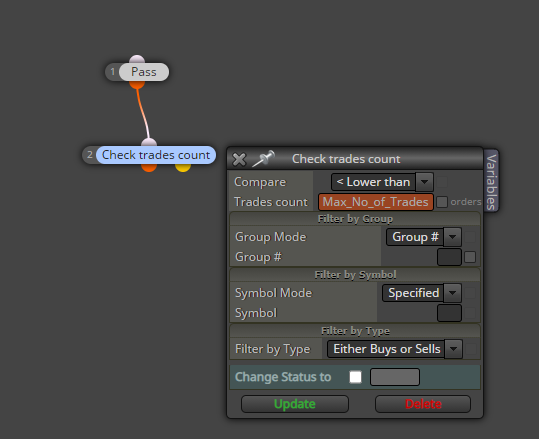Click the wire linking Pass to Check trades count
The width and height of the screenshot is (539, 439).
pos(144,113)
